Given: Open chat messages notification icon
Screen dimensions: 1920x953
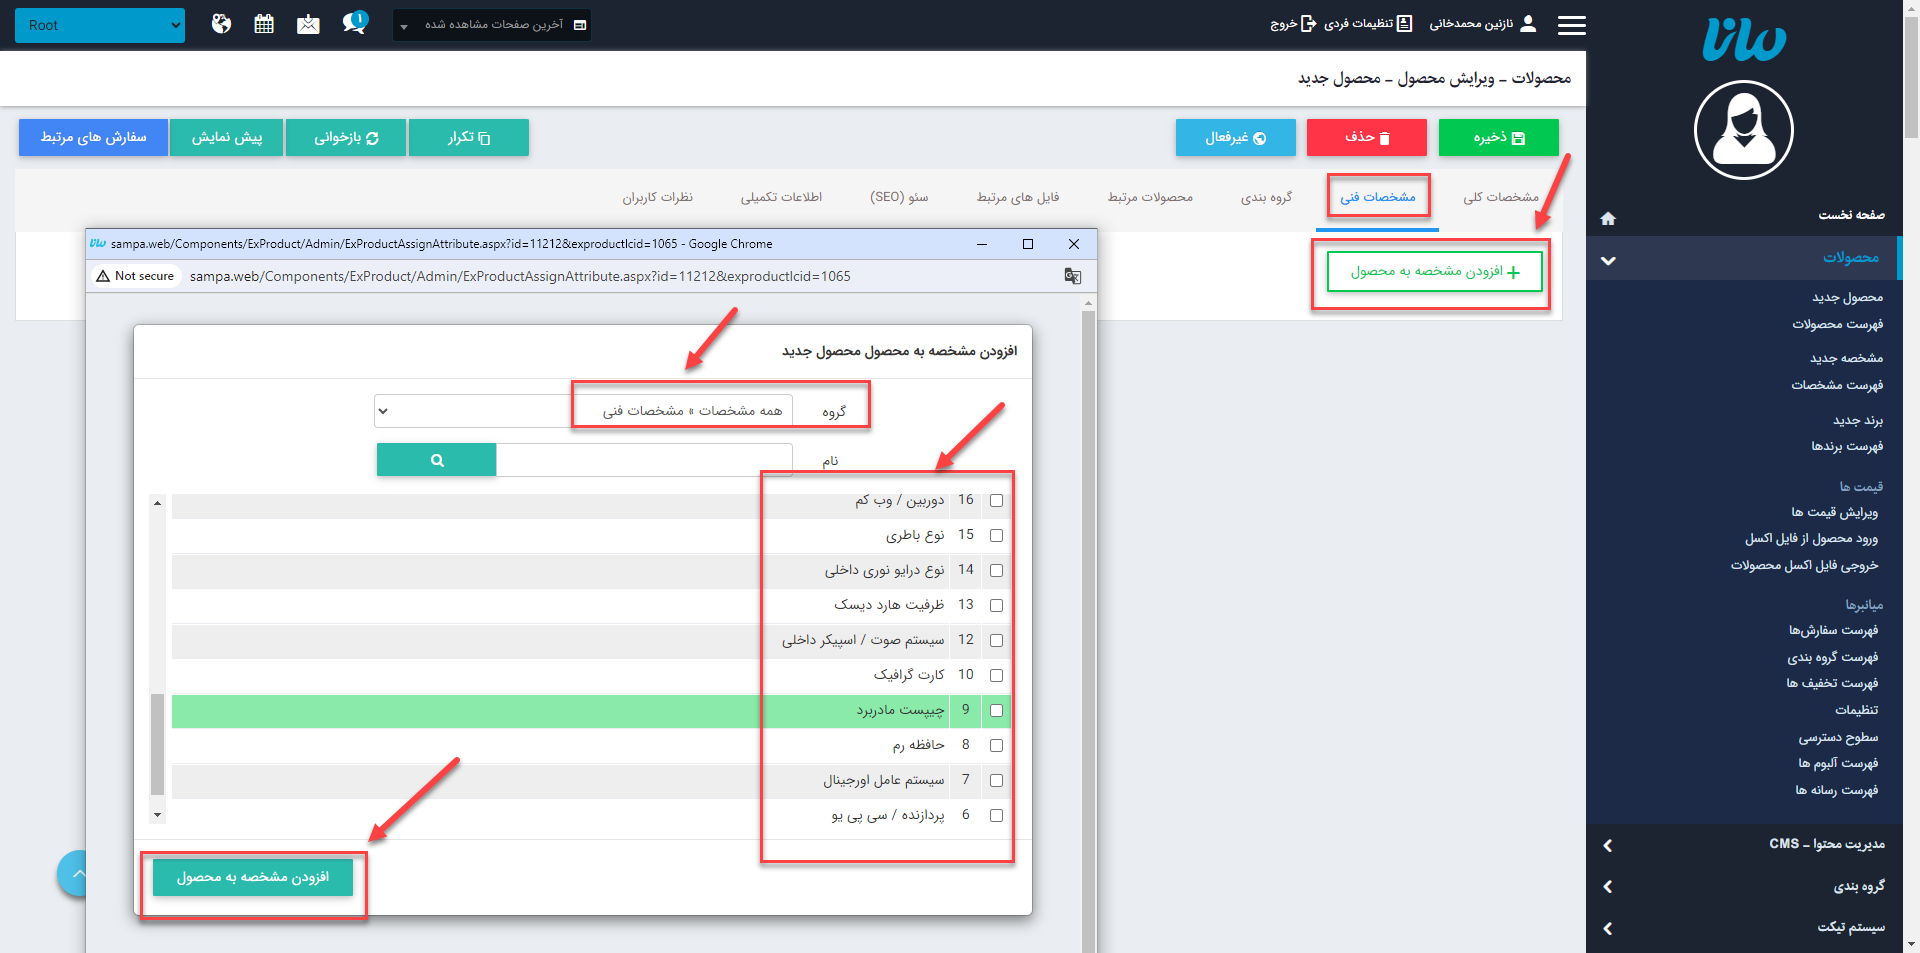Looking at the screenshot, I should click(354, 23).
